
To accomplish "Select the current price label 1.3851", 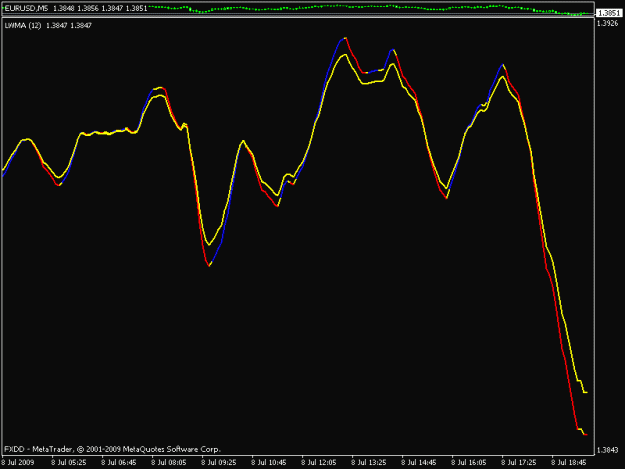I will click(609, 13).
